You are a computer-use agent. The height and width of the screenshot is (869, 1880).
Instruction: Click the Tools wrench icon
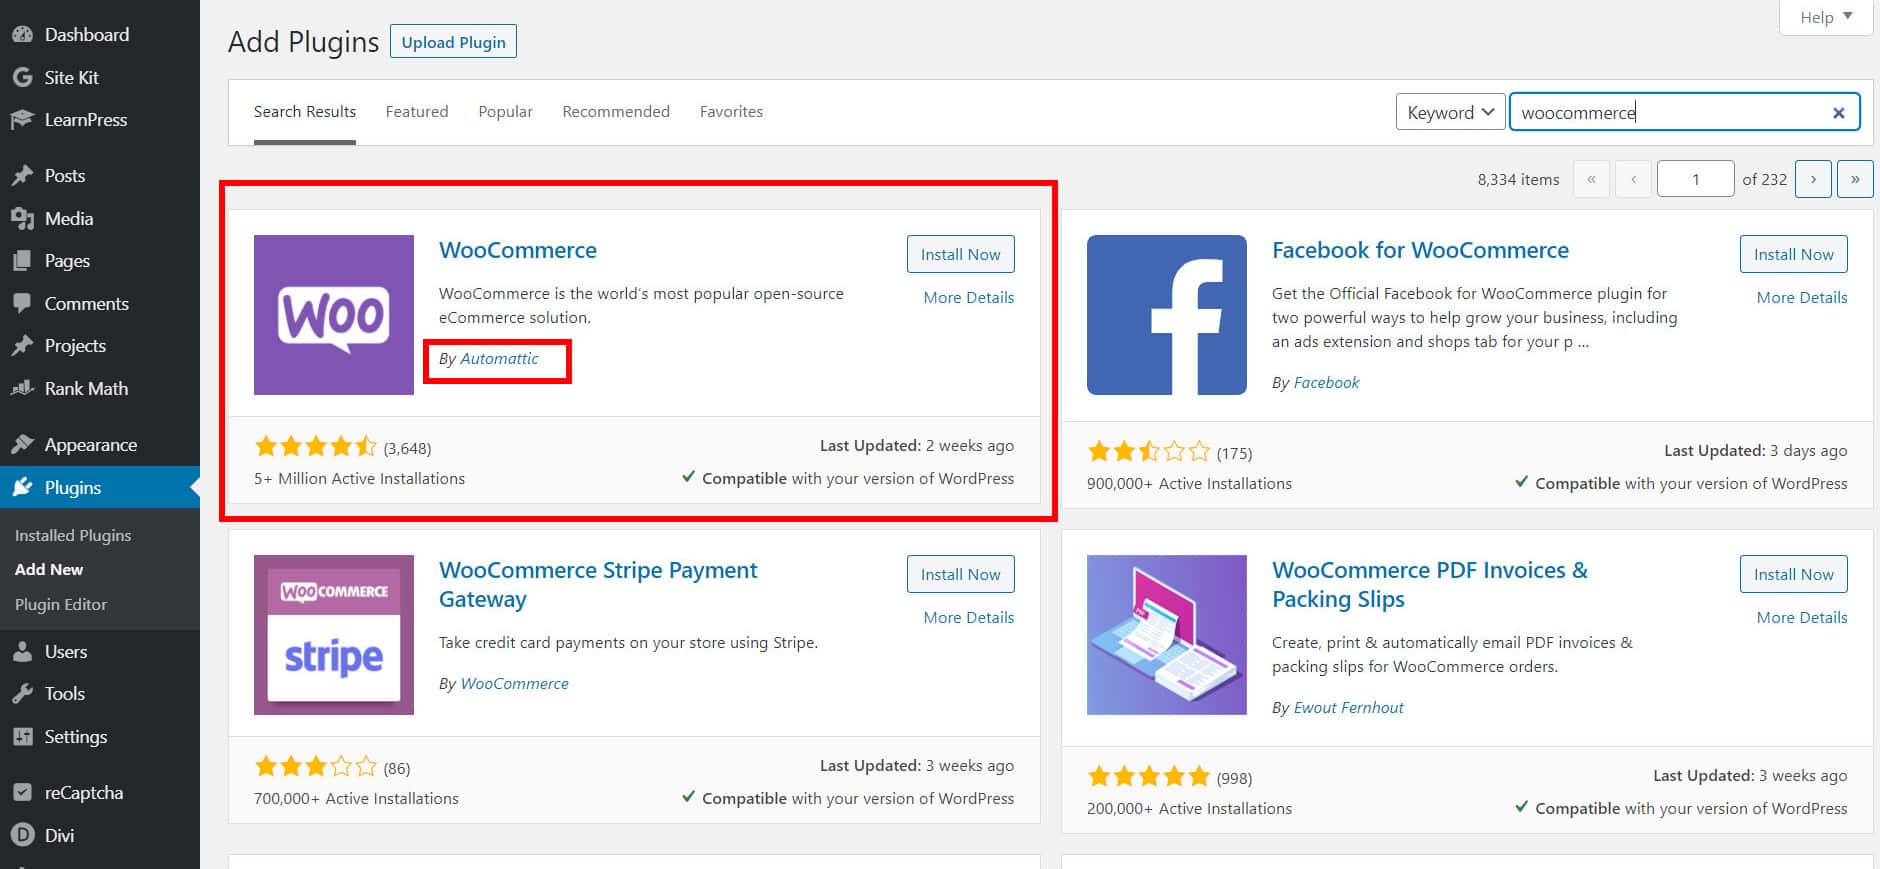tap(22, 694)
